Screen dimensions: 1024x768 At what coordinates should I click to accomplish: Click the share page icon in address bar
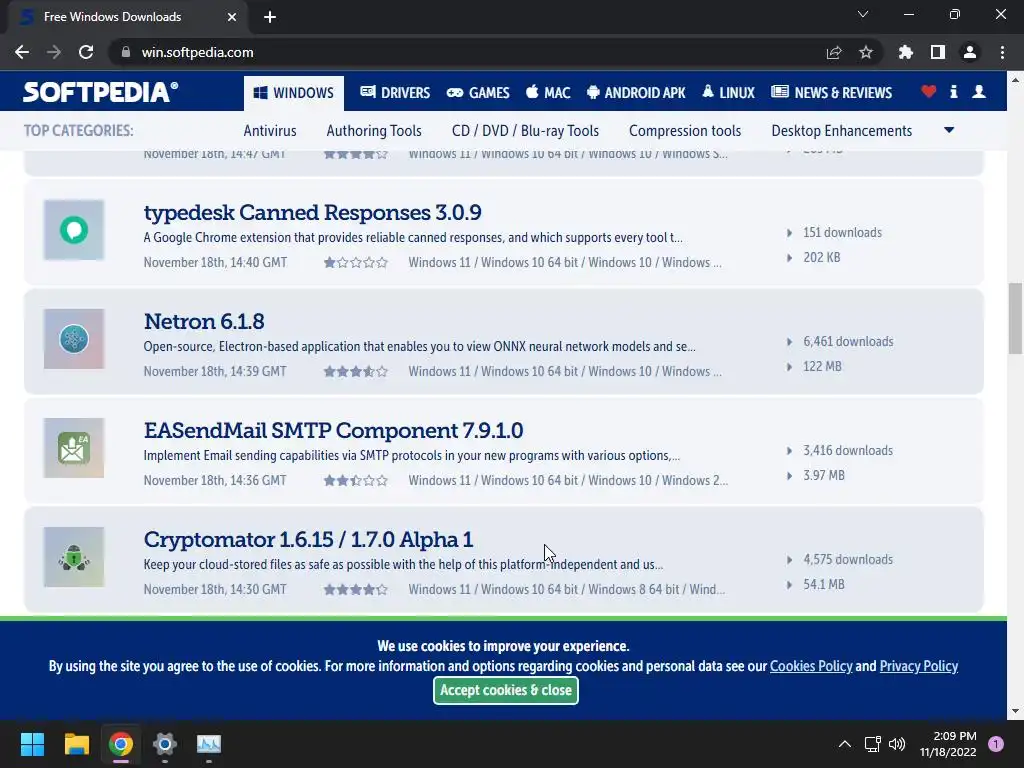[x=833, y=52]
